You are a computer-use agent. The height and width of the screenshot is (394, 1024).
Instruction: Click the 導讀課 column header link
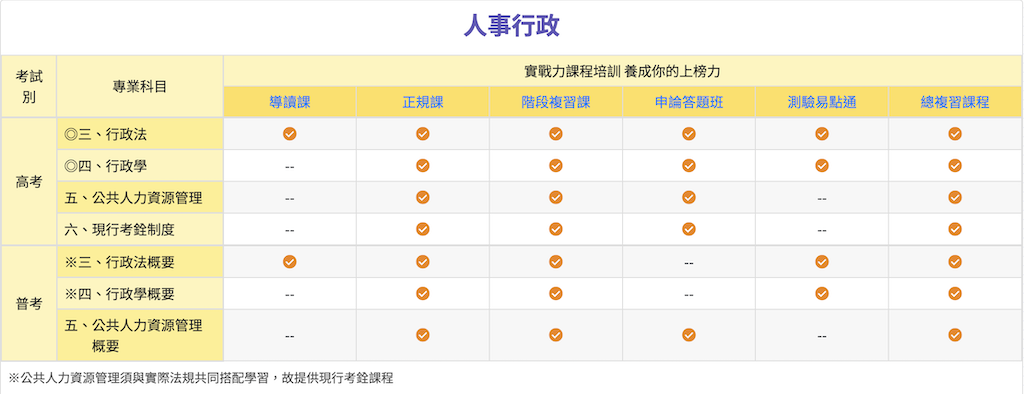tap(290, 102)
